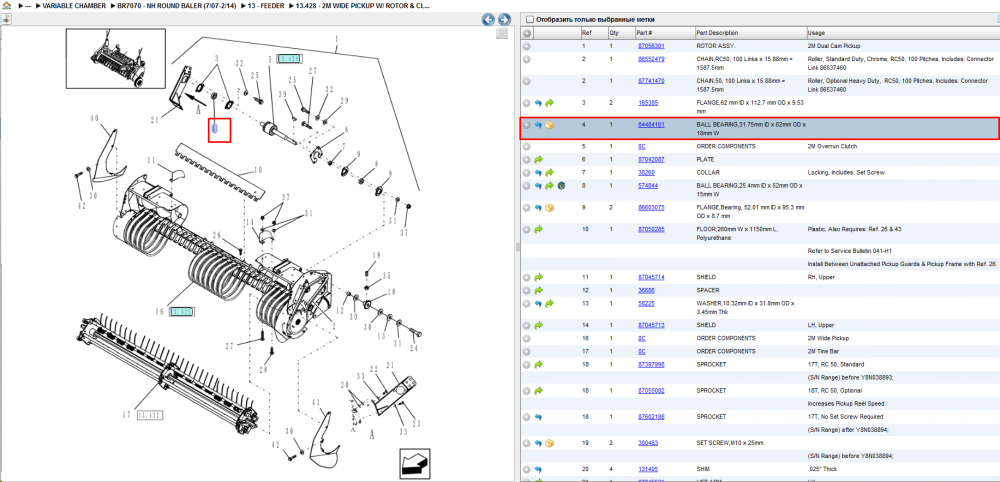
Task: Click green arrow icon for sprocket 87397998
Action: [538, 365]
